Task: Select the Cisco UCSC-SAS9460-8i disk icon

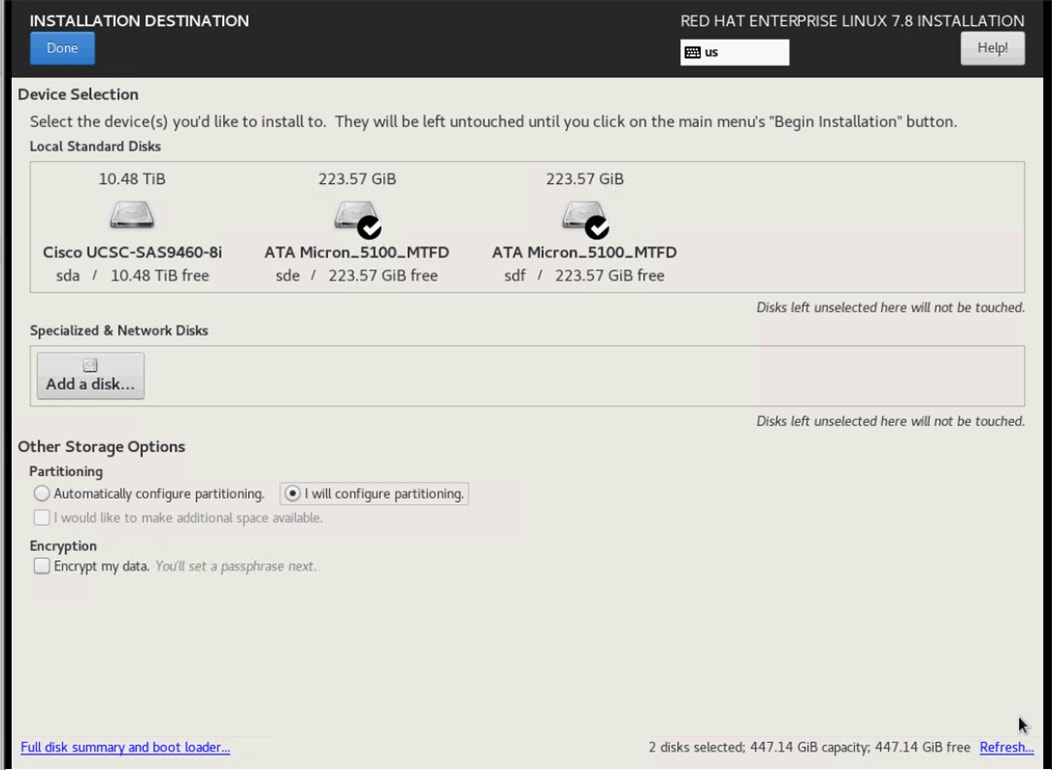Action: 132,215
